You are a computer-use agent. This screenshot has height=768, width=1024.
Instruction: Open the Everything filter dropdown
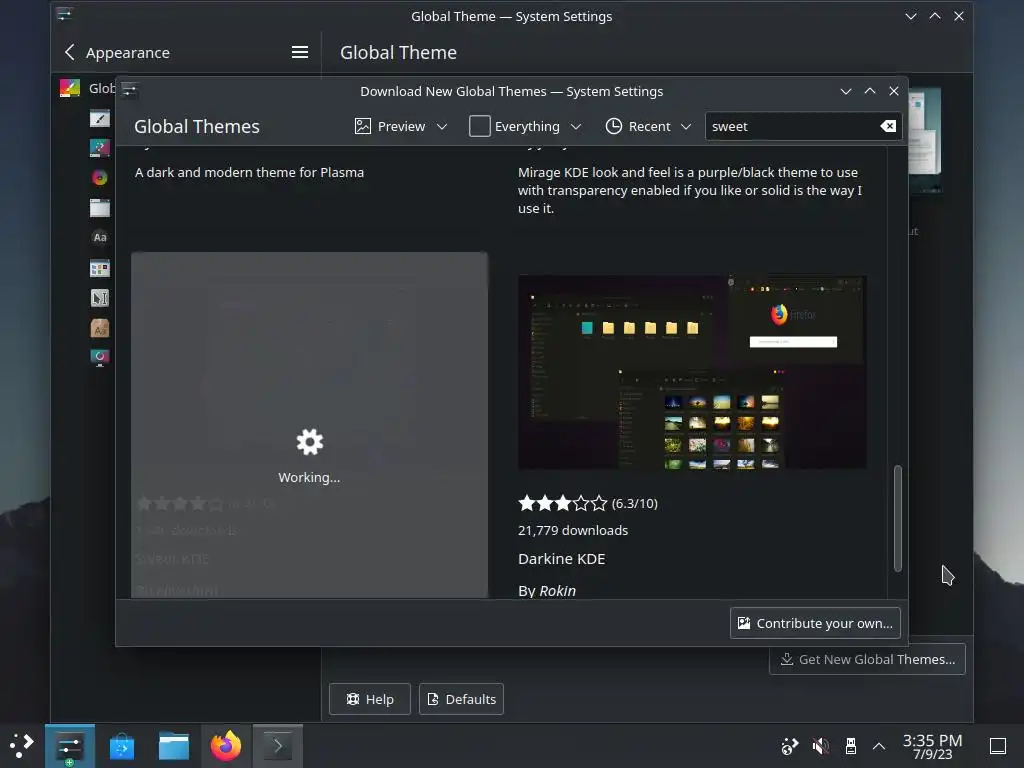(525, 126)
